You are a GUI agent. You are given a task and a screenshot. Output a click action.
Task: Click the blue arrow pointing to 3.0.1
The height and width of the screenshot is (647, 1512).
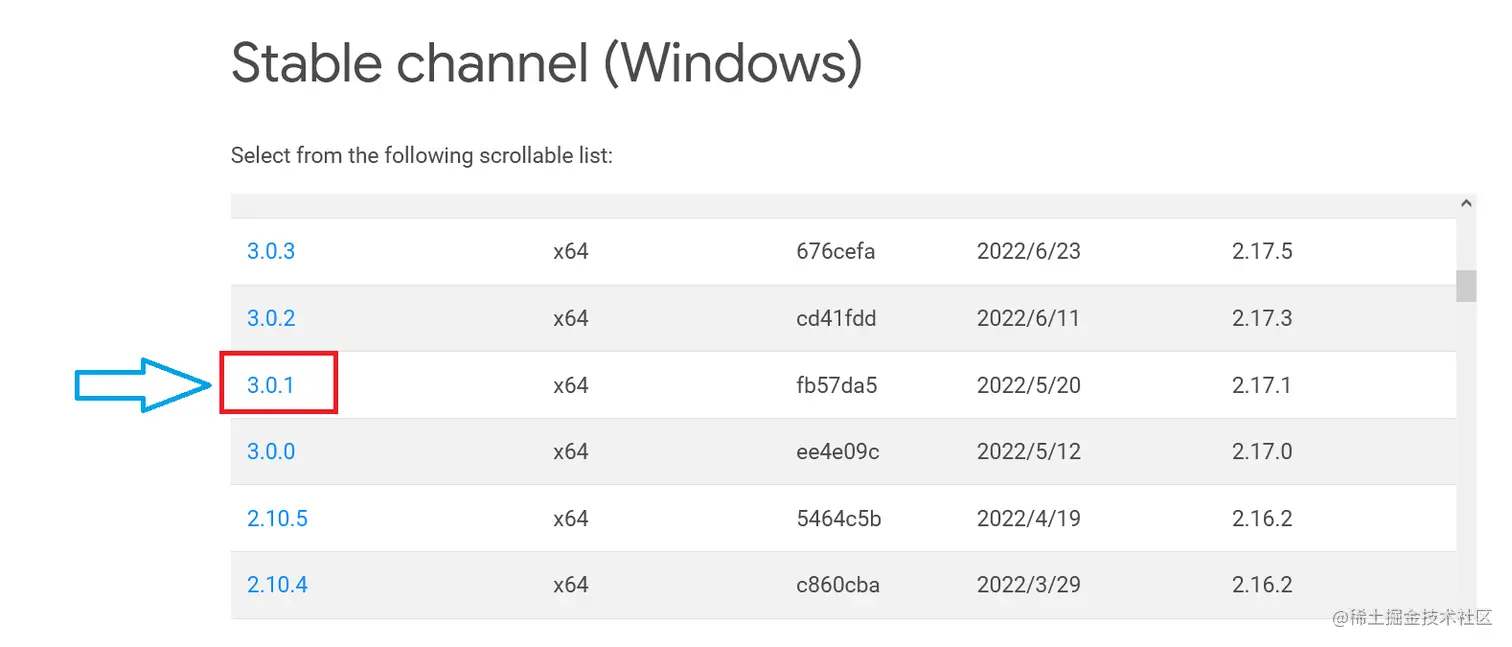143,384
